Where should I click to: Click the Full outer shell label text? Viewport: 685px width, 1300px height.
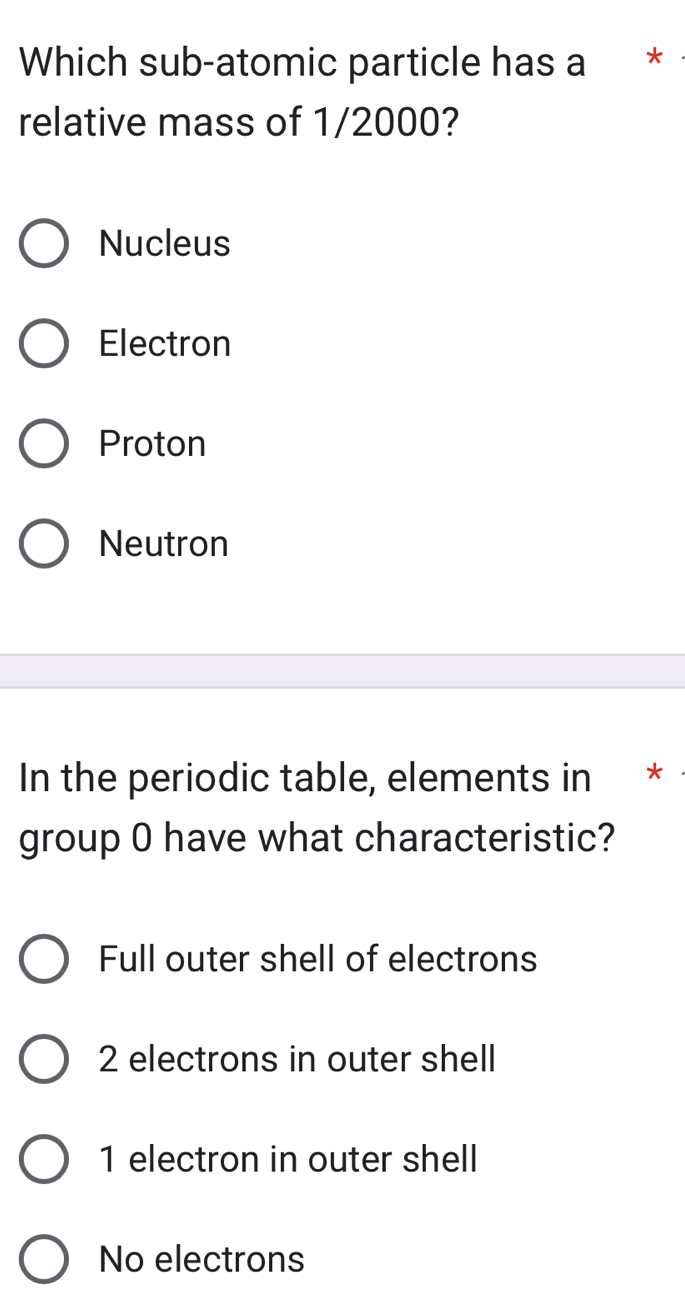coord(317,959)
